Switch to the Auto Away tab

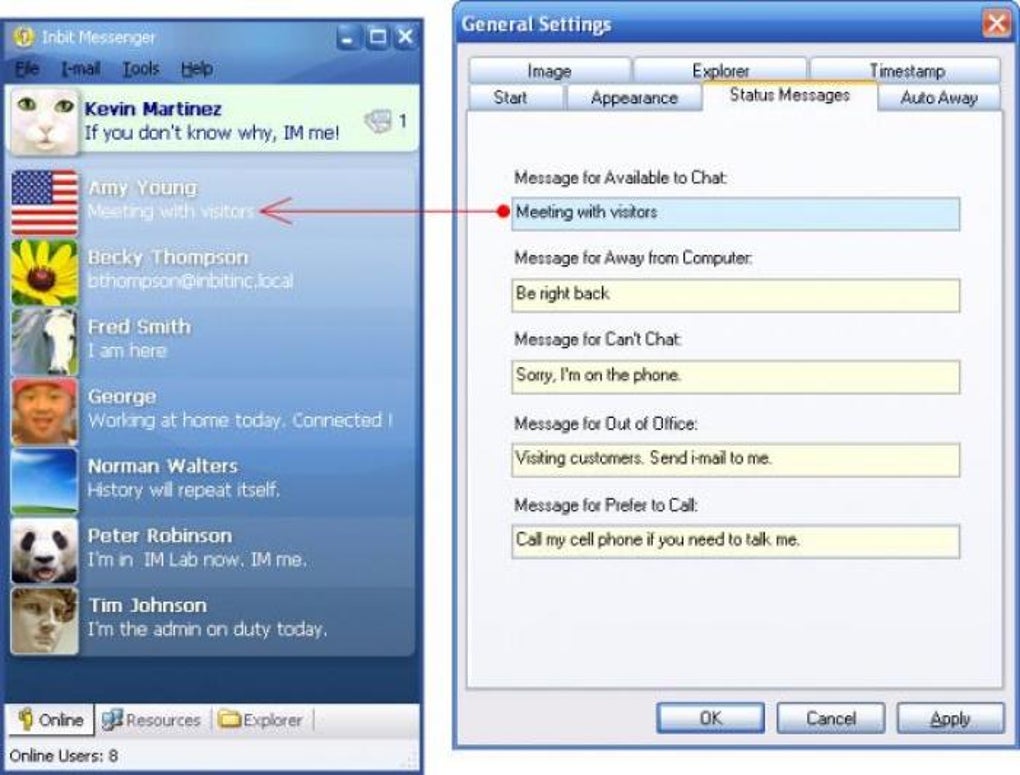click(938, 98)
